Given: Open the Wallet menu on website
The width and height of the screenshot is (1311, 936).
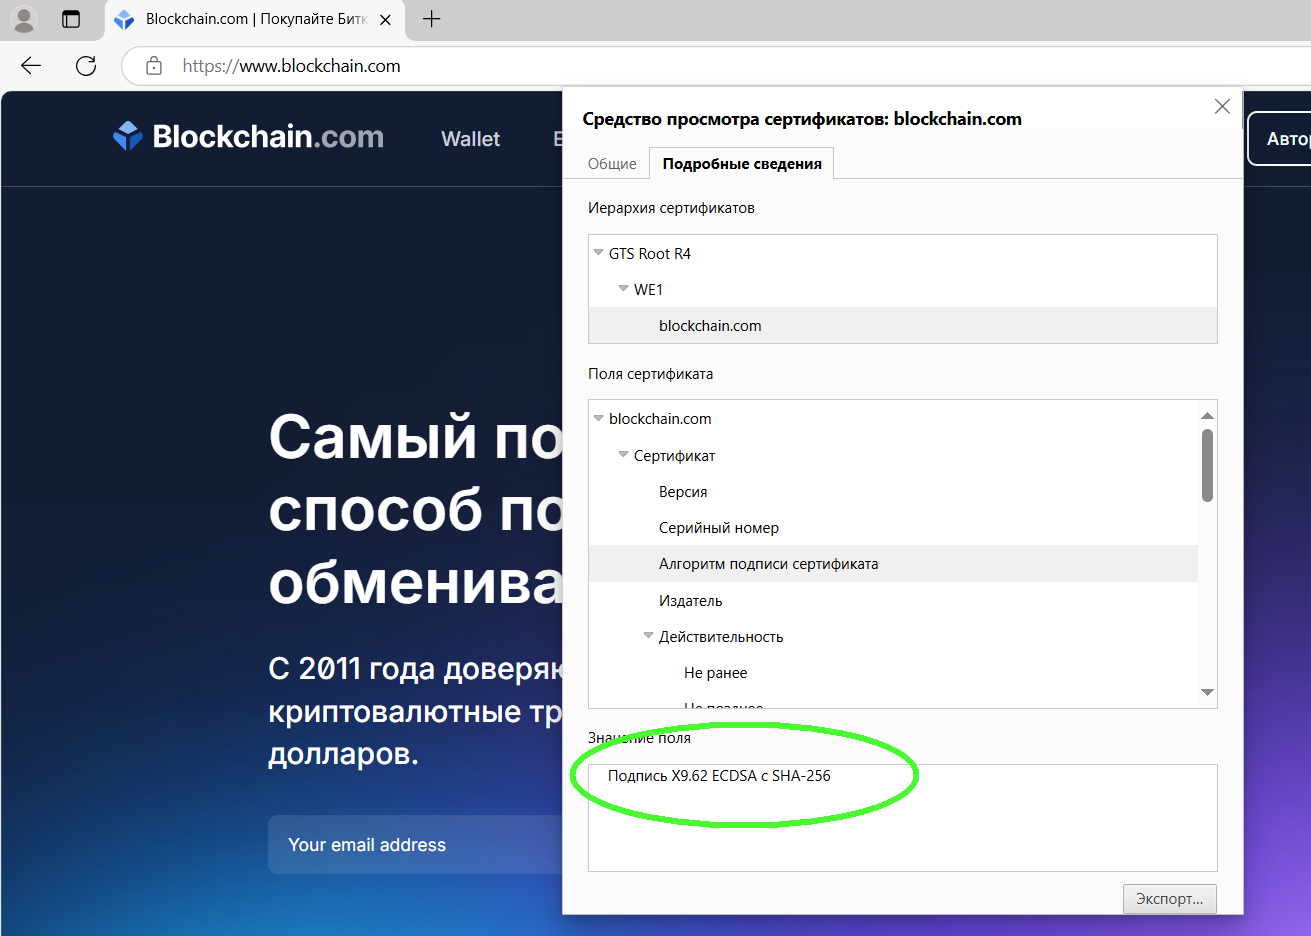Looking at the screenshot, I should (470, 139).
